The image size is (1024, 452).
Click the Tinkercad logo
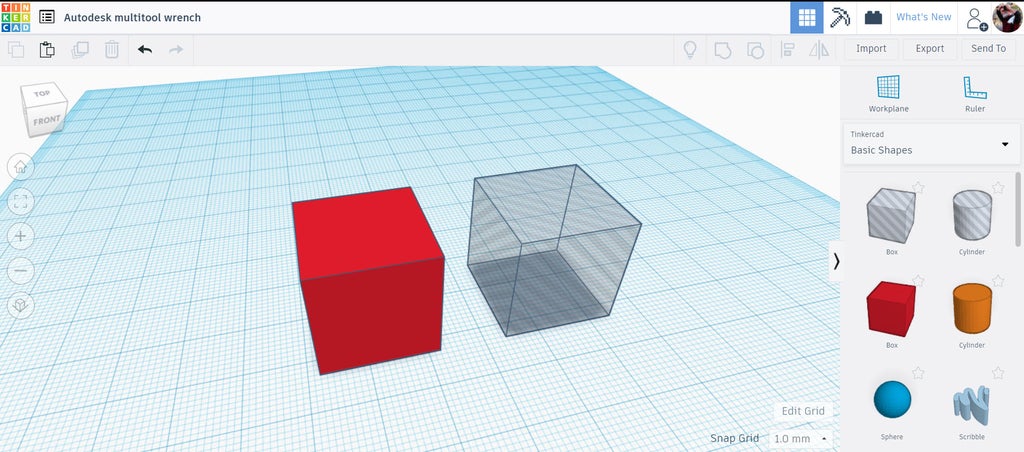pos(15,17)
